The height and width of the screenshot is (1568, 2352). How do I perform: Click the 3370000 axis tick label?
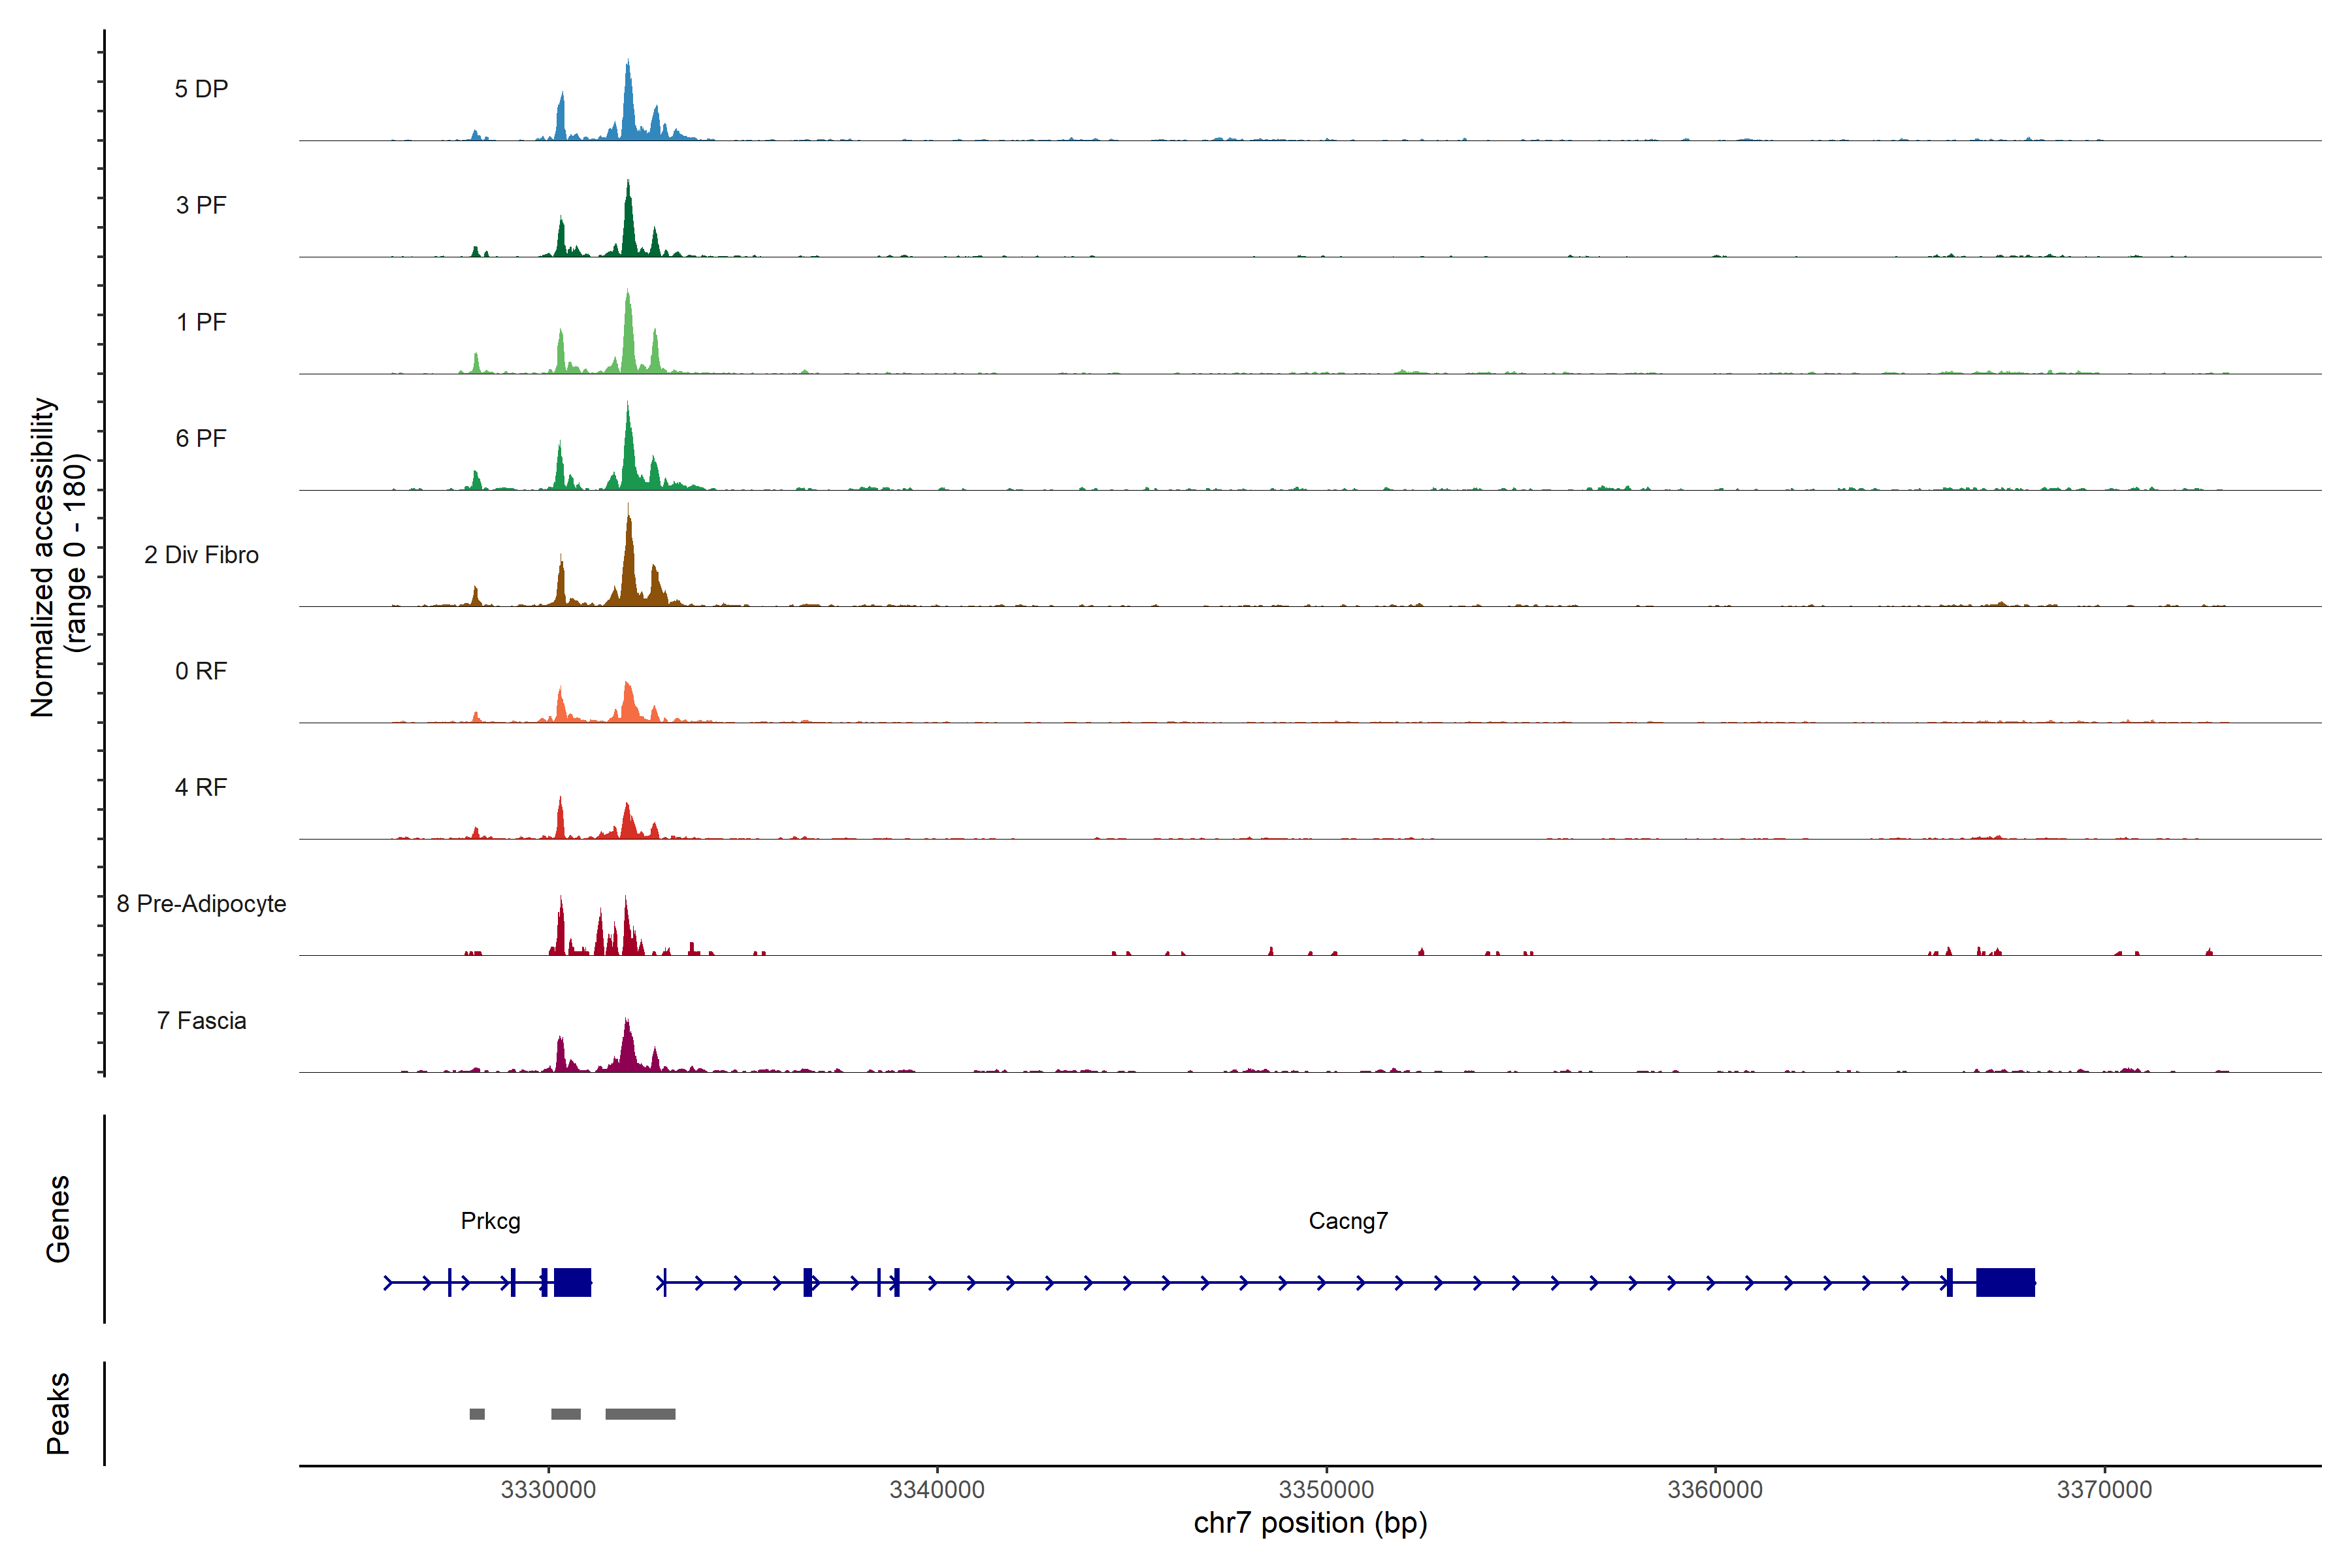[2104, 1489]
